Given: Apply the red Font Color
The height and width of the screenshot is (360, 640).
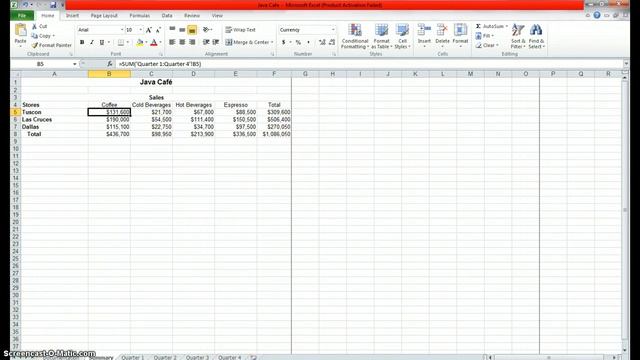Looking at the screenshot, I should (x=154, y=42).
